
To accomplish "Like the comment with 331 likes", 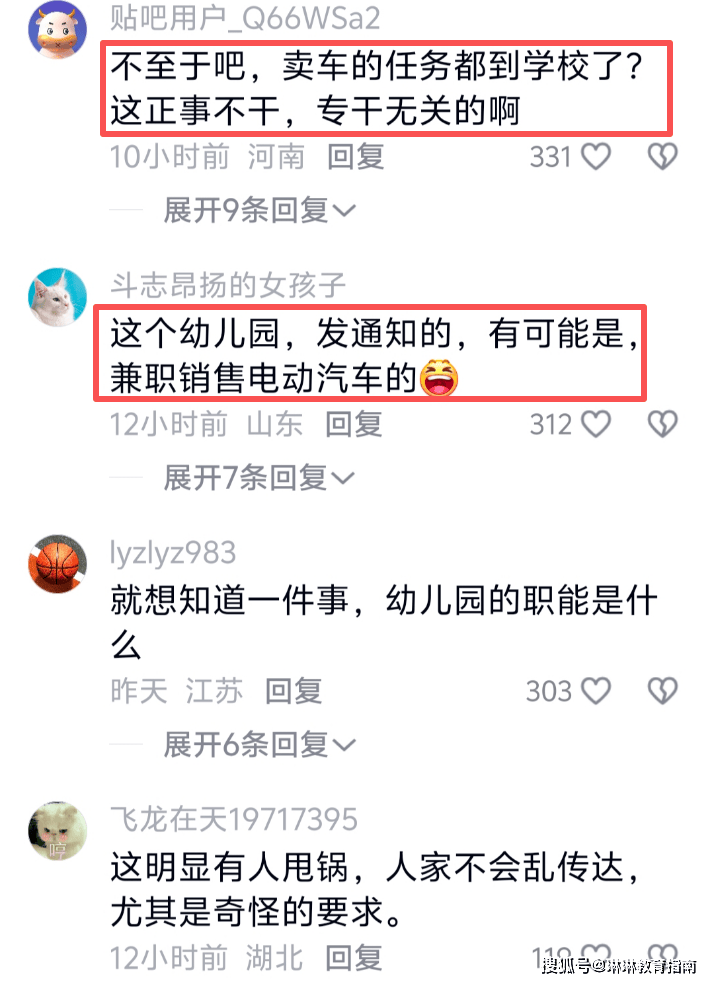I will pos(596,156).
